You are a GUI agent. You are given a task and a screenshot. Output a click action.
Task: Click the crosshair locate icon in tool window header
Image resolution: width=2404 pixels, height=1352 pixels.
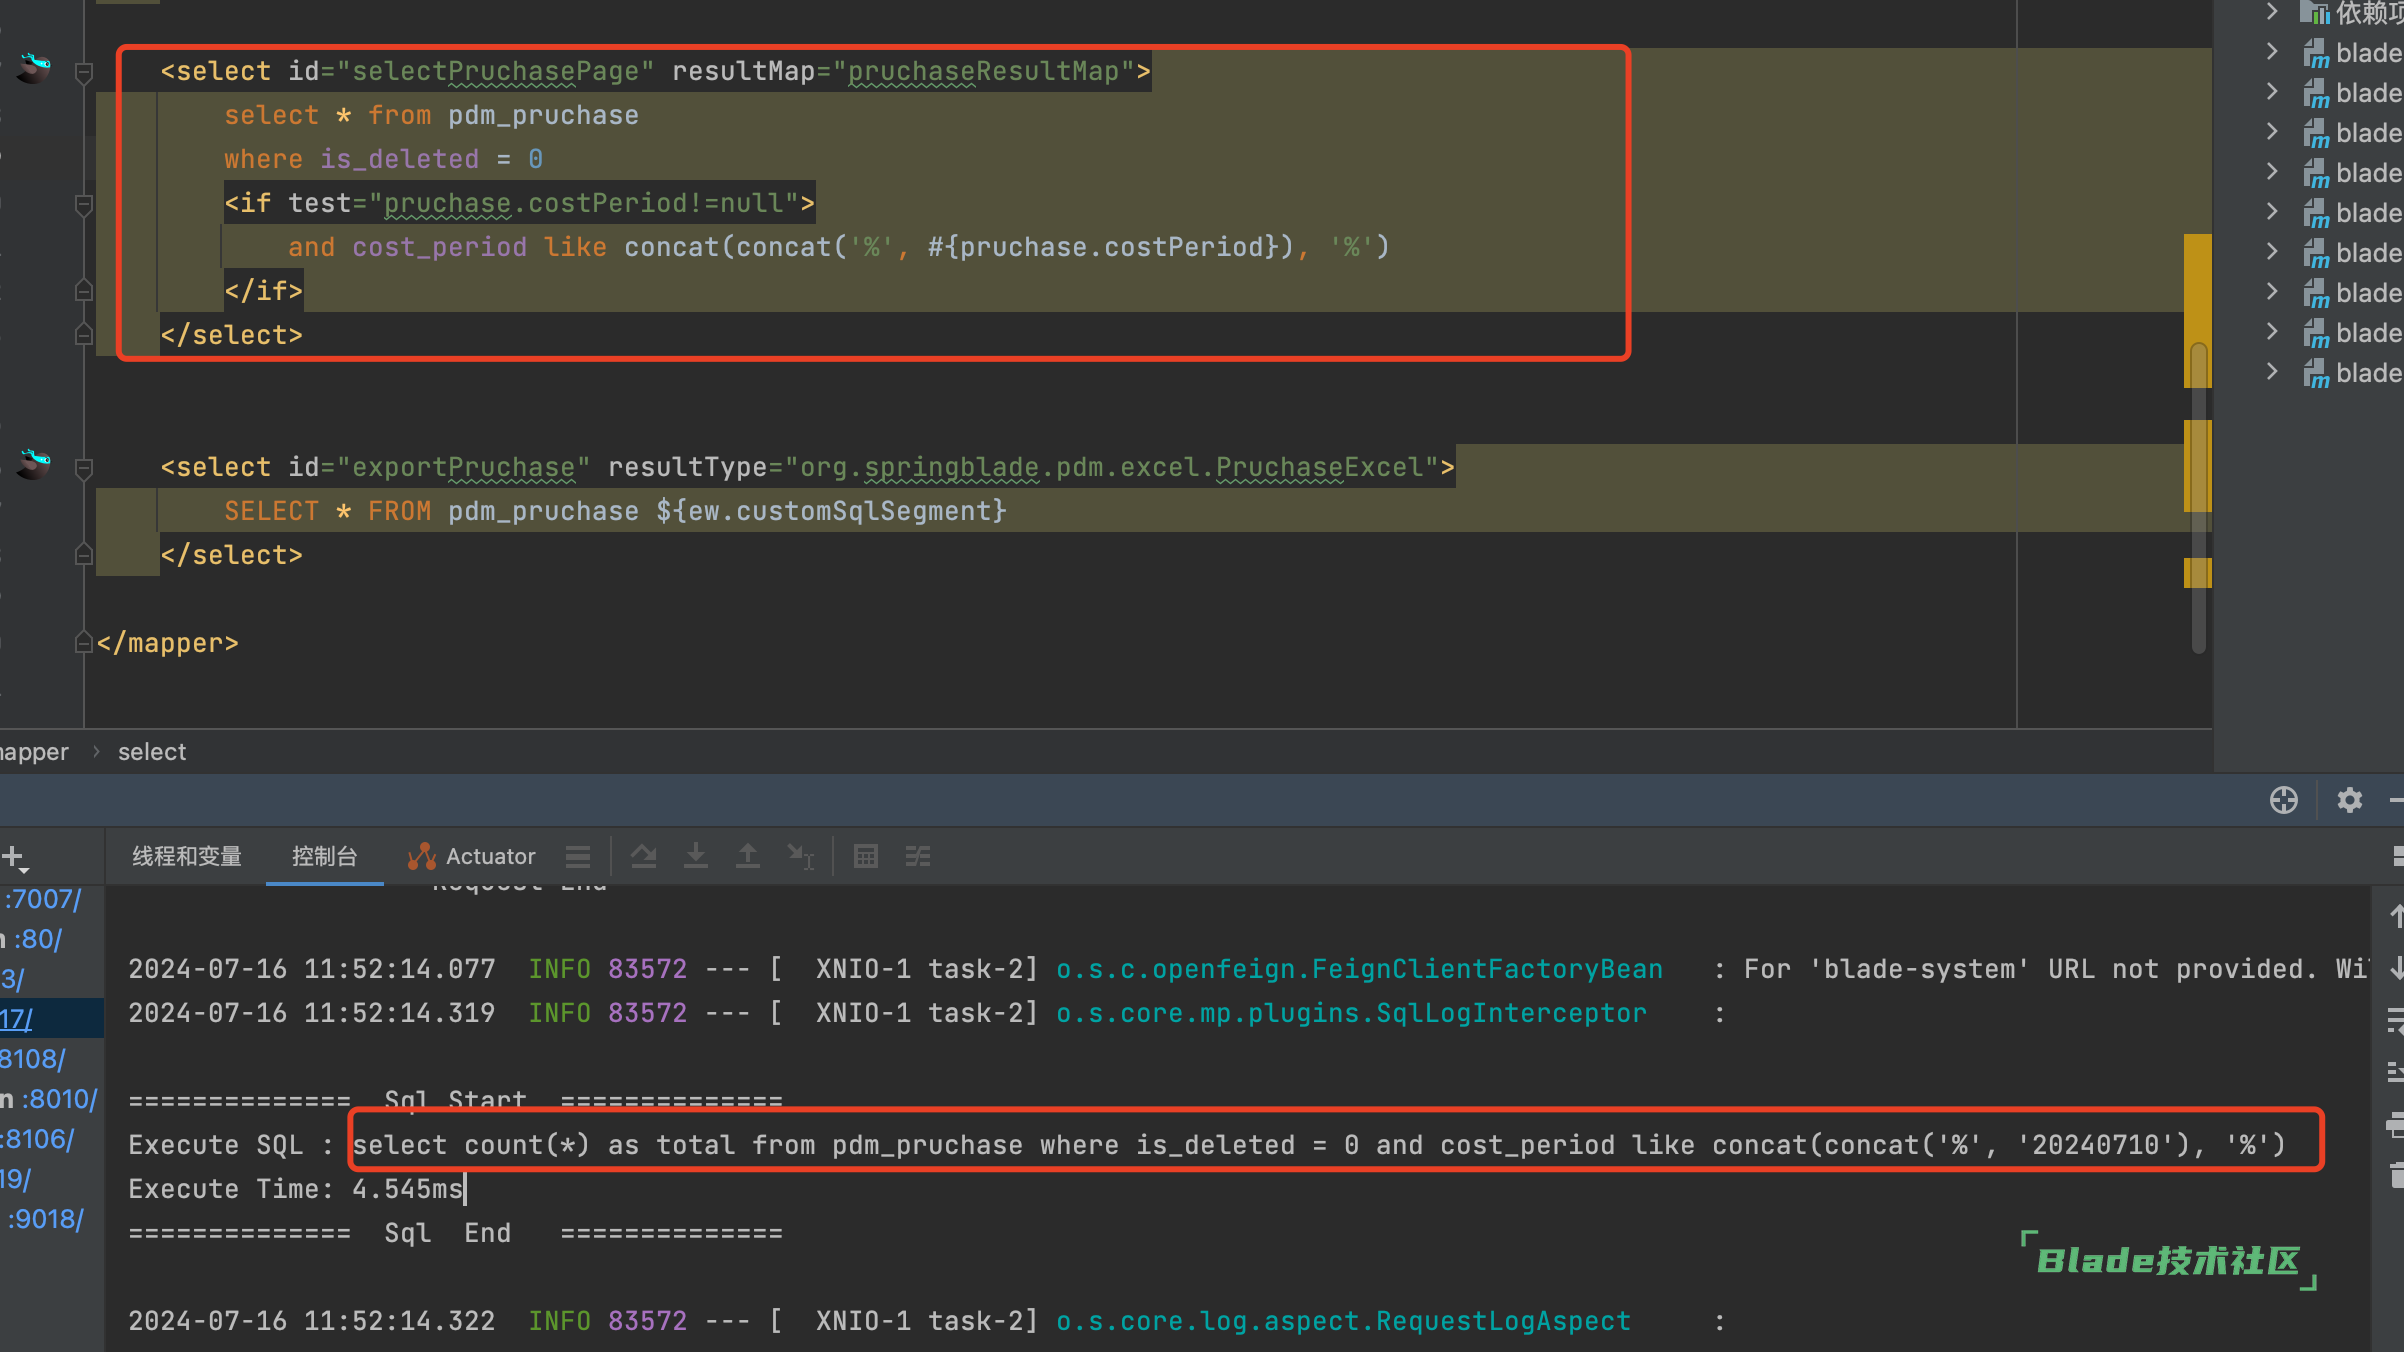click(x=2284, y=800)
